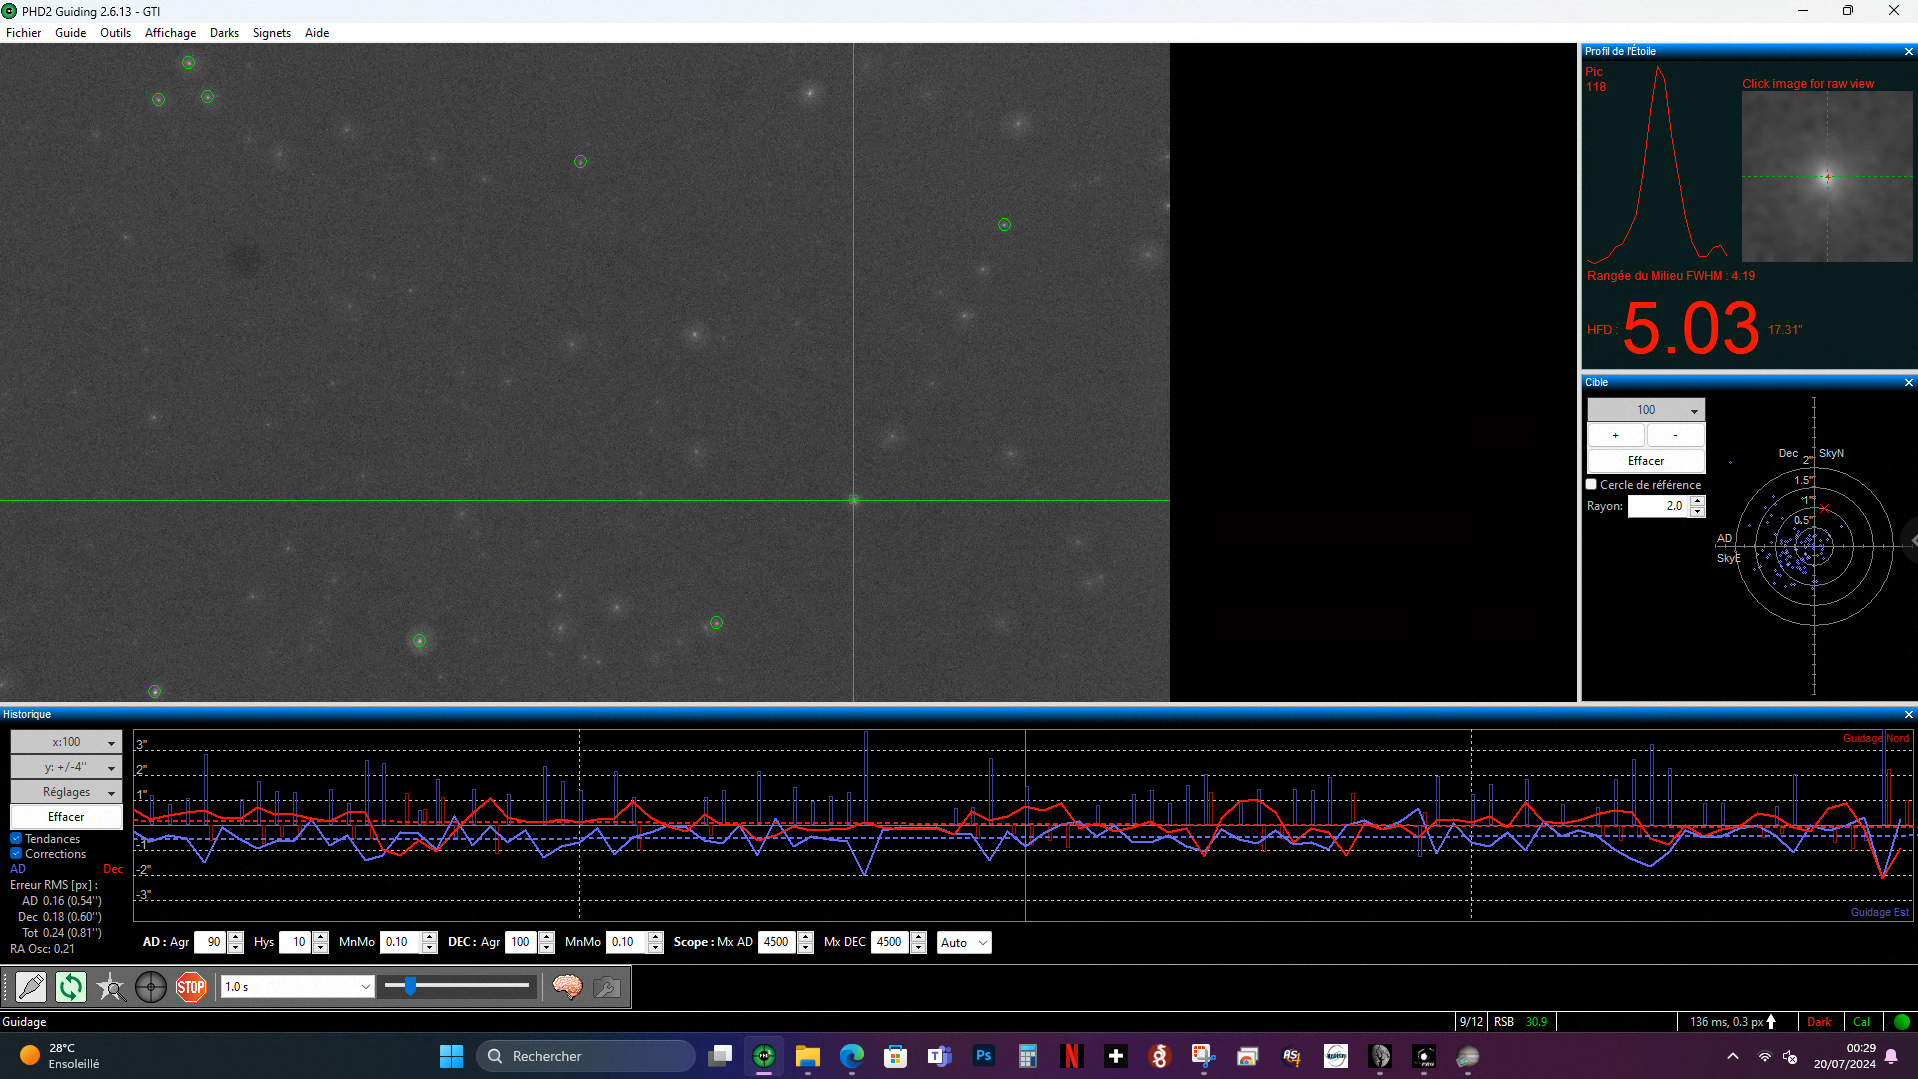Enable Cercle de référence checkbox
The width and height of the screenshot is (1918, 1079).
click(x=1591, y=484)
